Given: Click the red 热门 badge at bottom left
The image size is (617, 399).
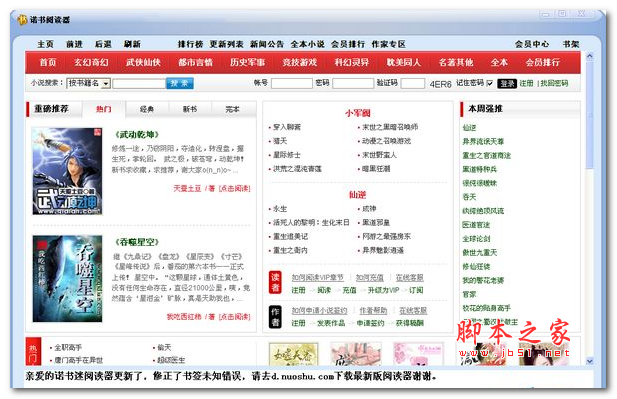Looking at the screenshot, I should coord(33,351).
